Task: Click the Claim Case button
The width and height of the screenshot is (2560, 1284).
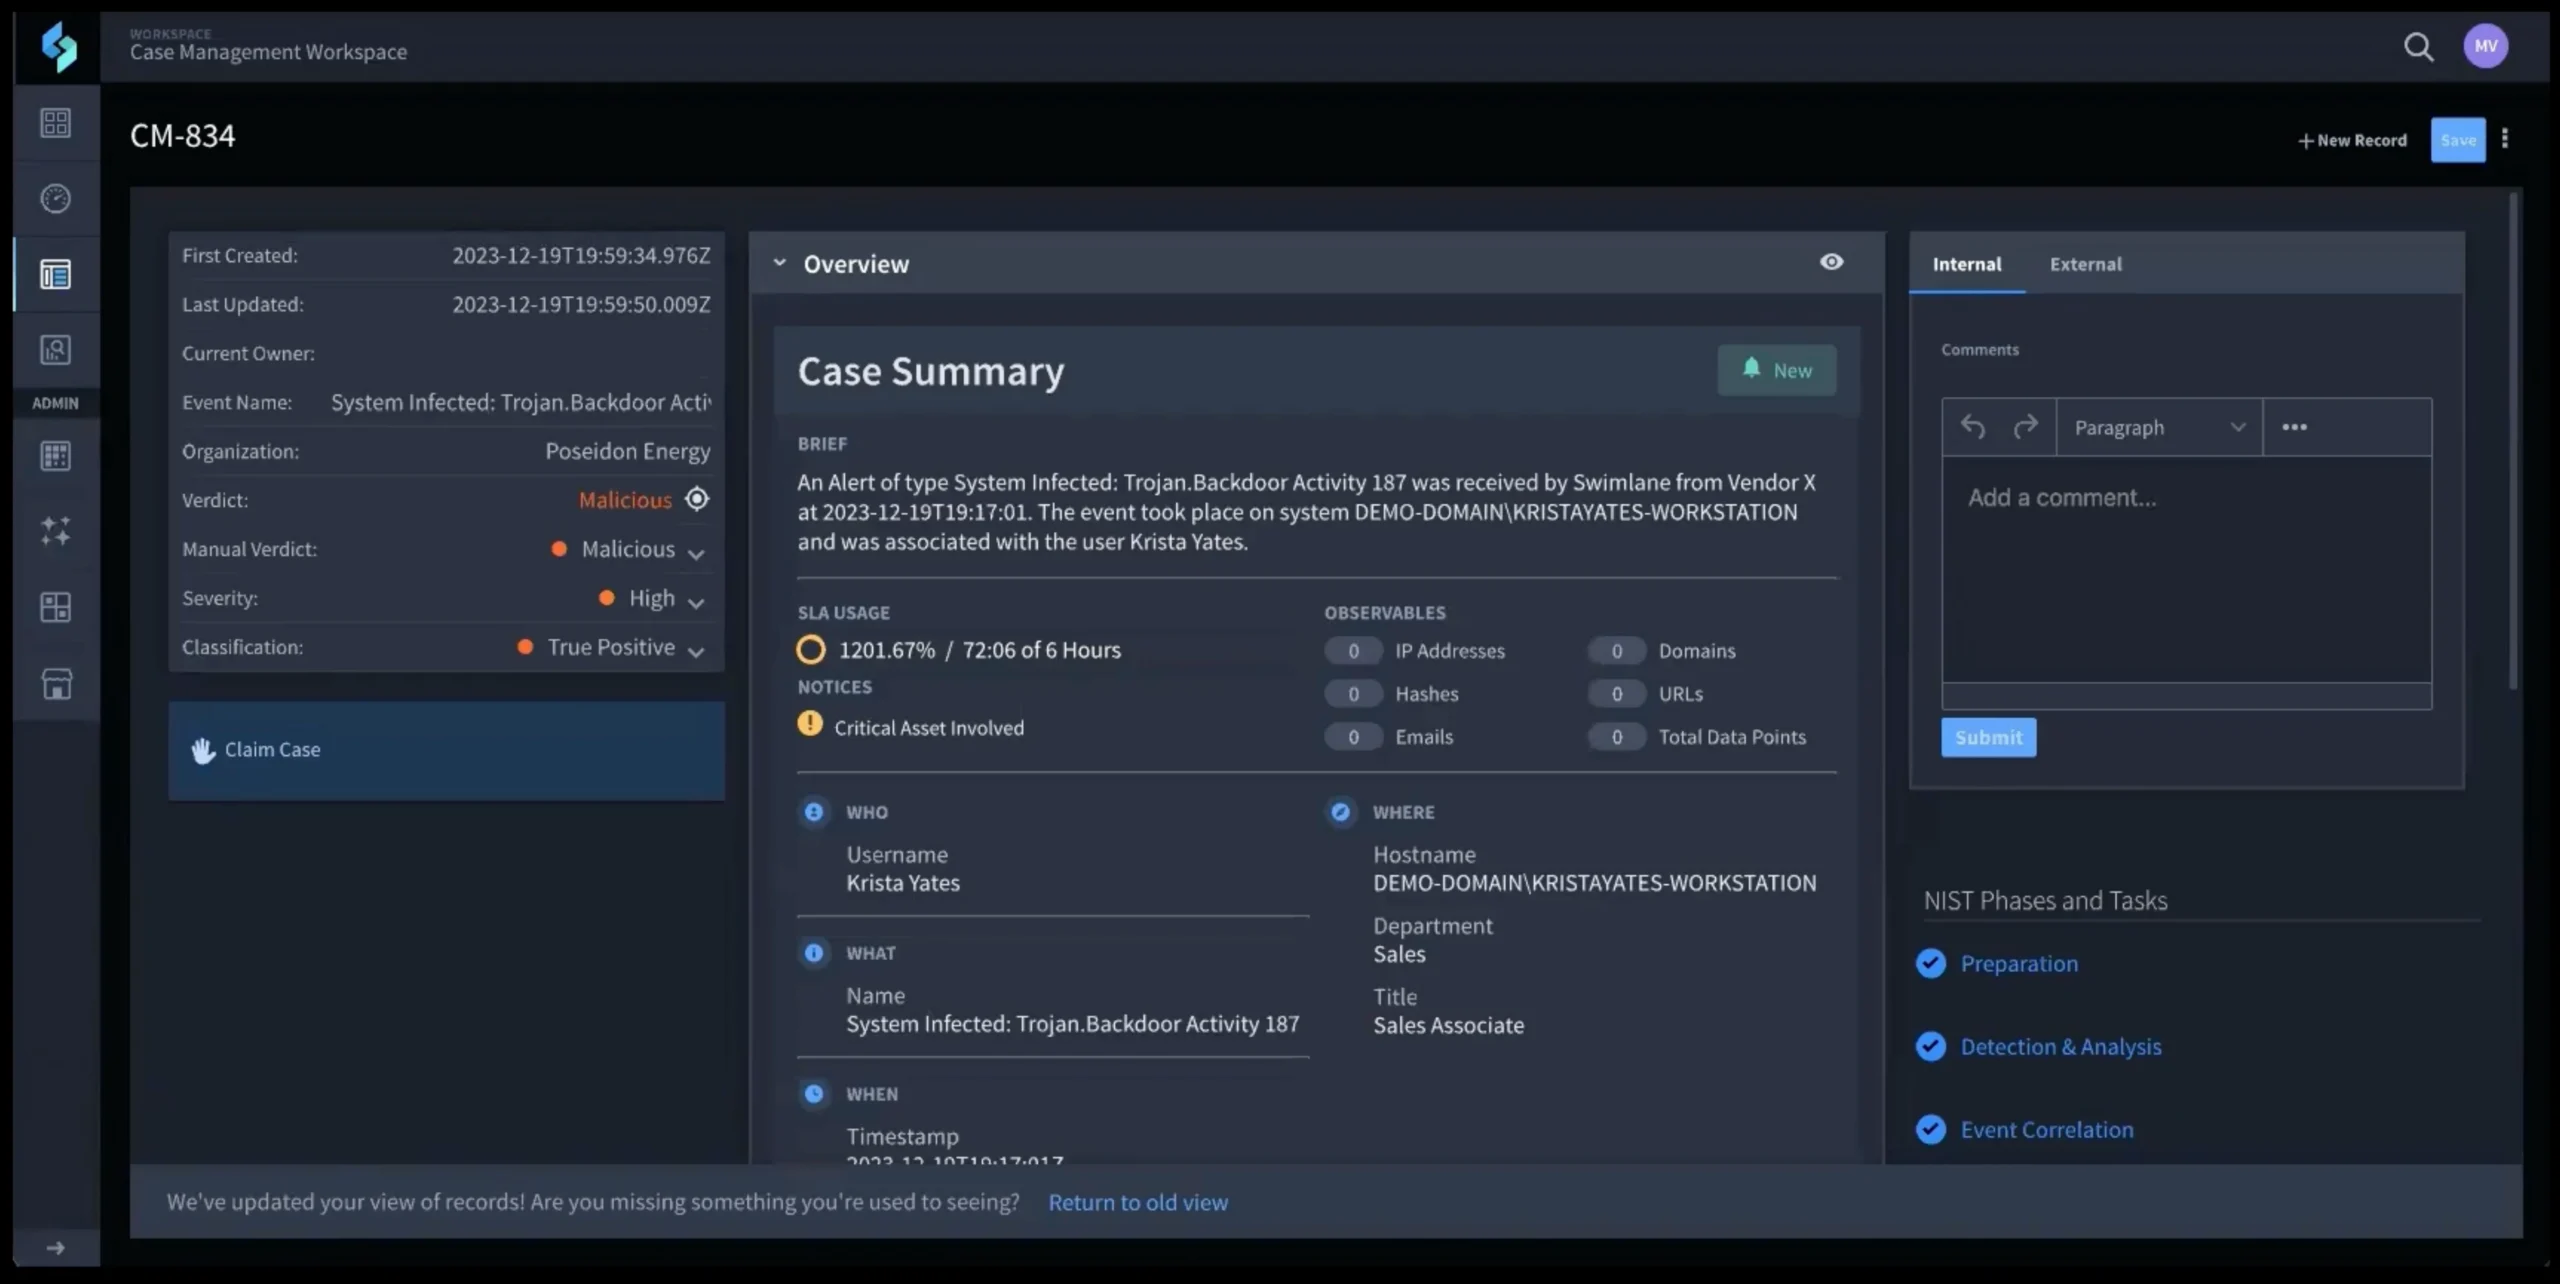Action: pyautogui.click(x=446, y=750)
